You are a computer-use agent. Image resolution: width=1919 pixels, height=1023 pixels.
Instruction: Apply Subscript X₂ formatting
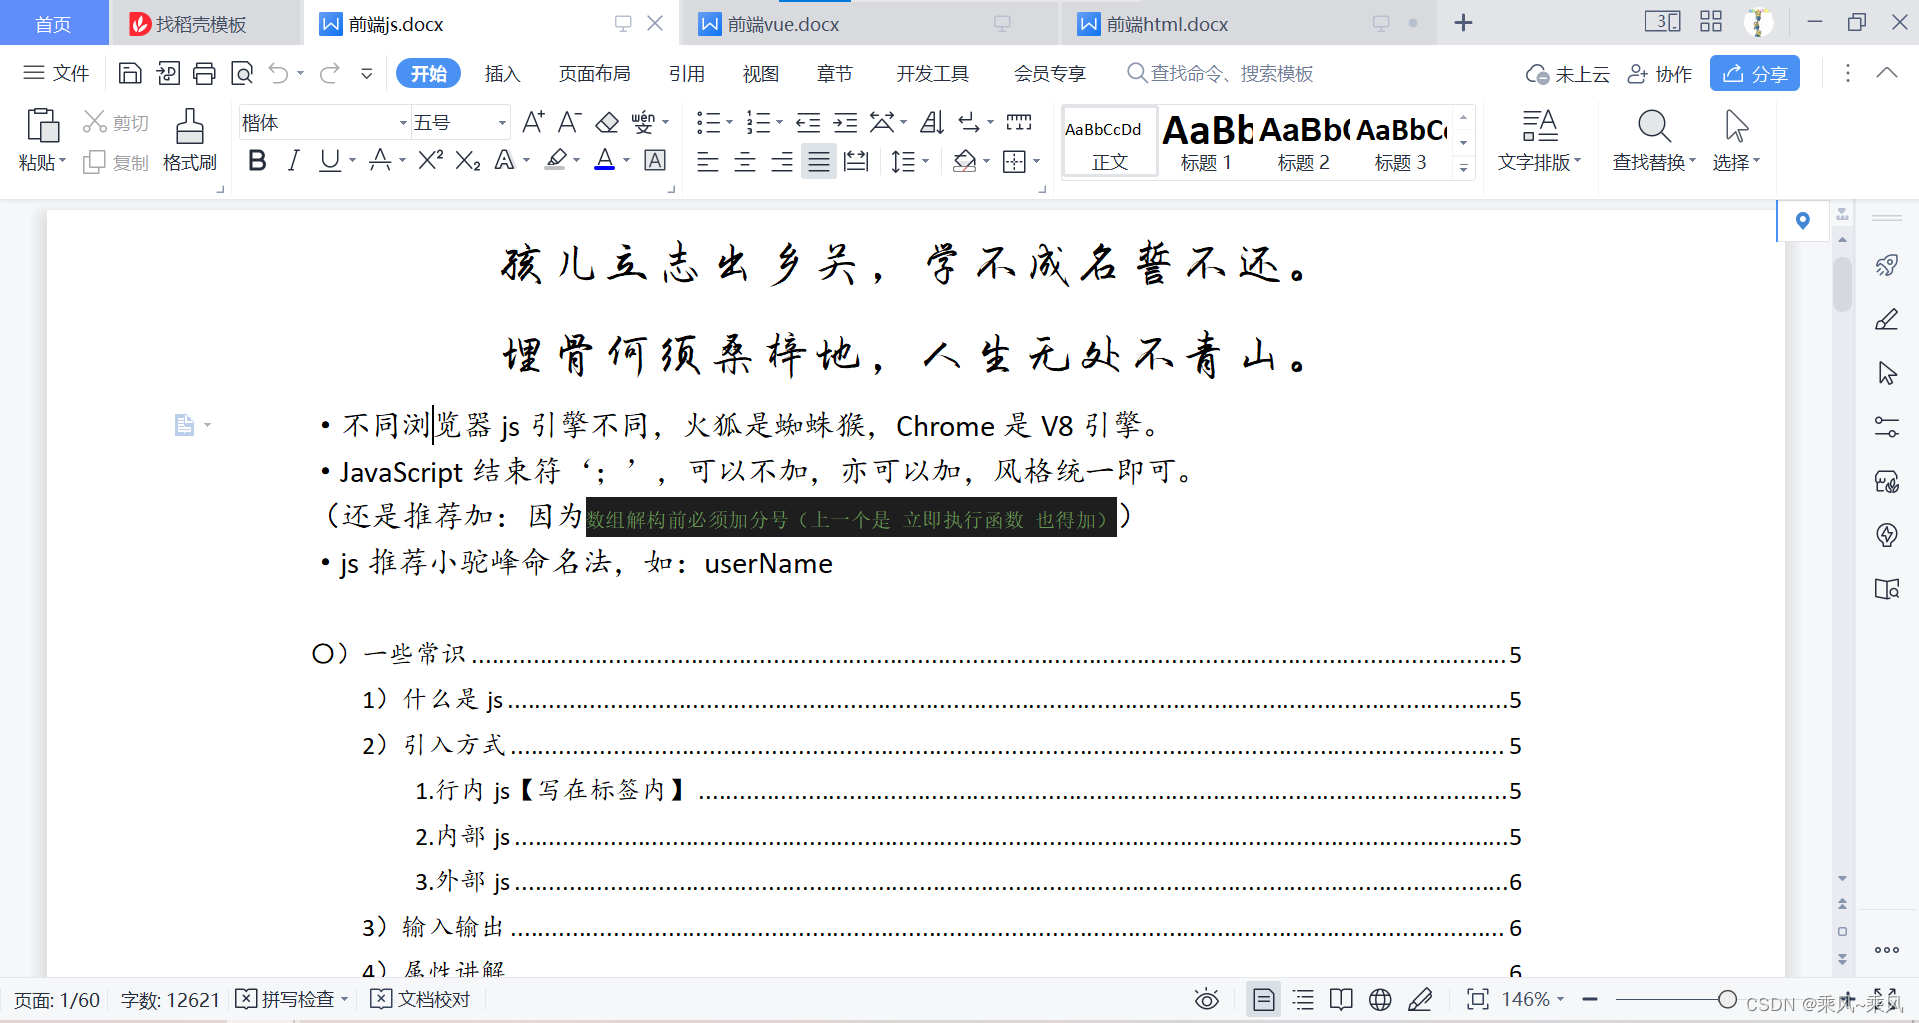tap(468, 160)
